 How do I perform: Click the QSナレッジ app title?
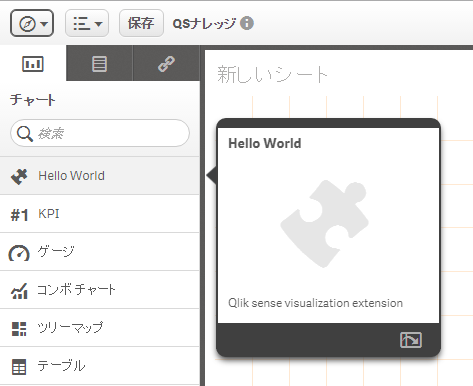[x=204, y=23]
